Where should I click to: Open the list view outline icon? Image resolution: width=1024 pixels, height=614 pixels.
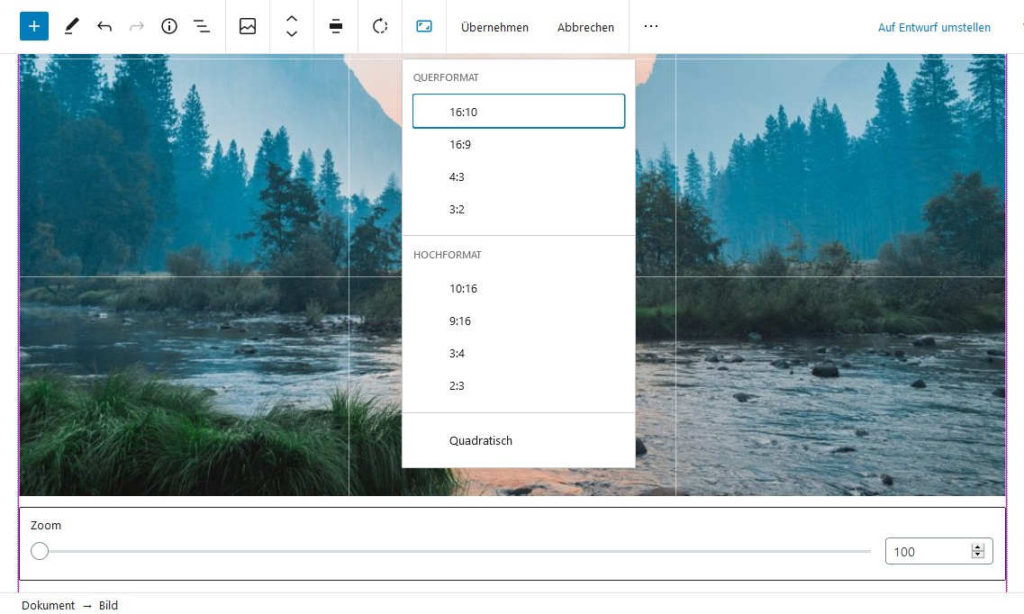point(202,27)
